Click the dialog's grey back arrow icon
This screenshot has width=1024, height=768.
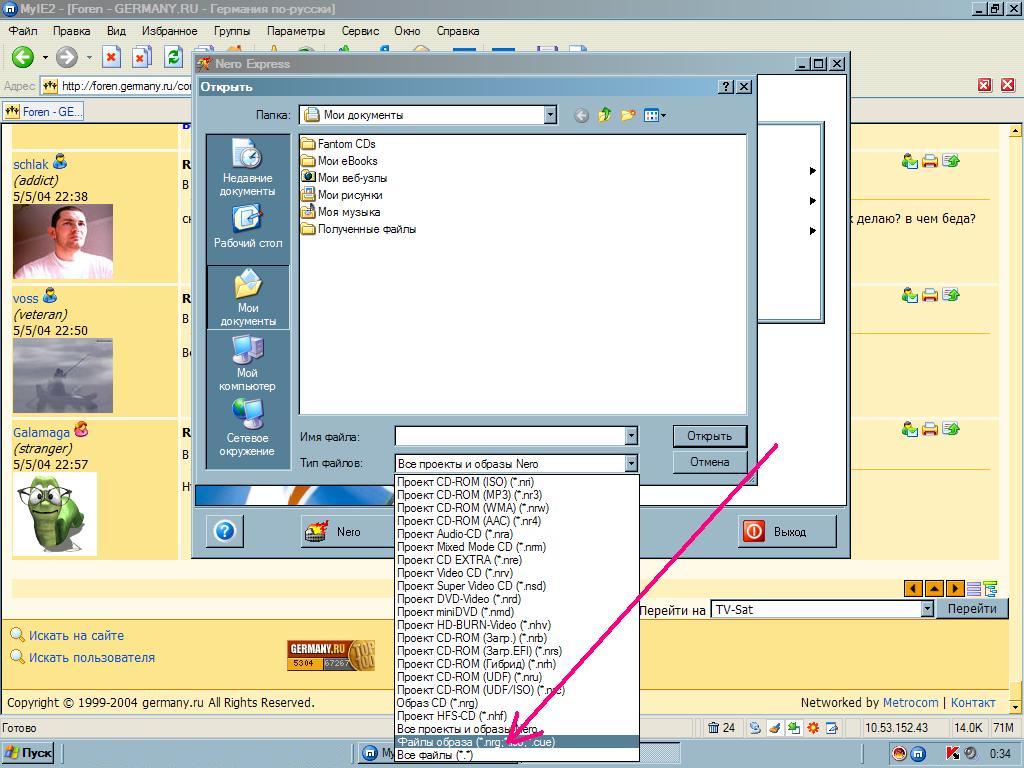pyautogui.click(x=581, y=116)
